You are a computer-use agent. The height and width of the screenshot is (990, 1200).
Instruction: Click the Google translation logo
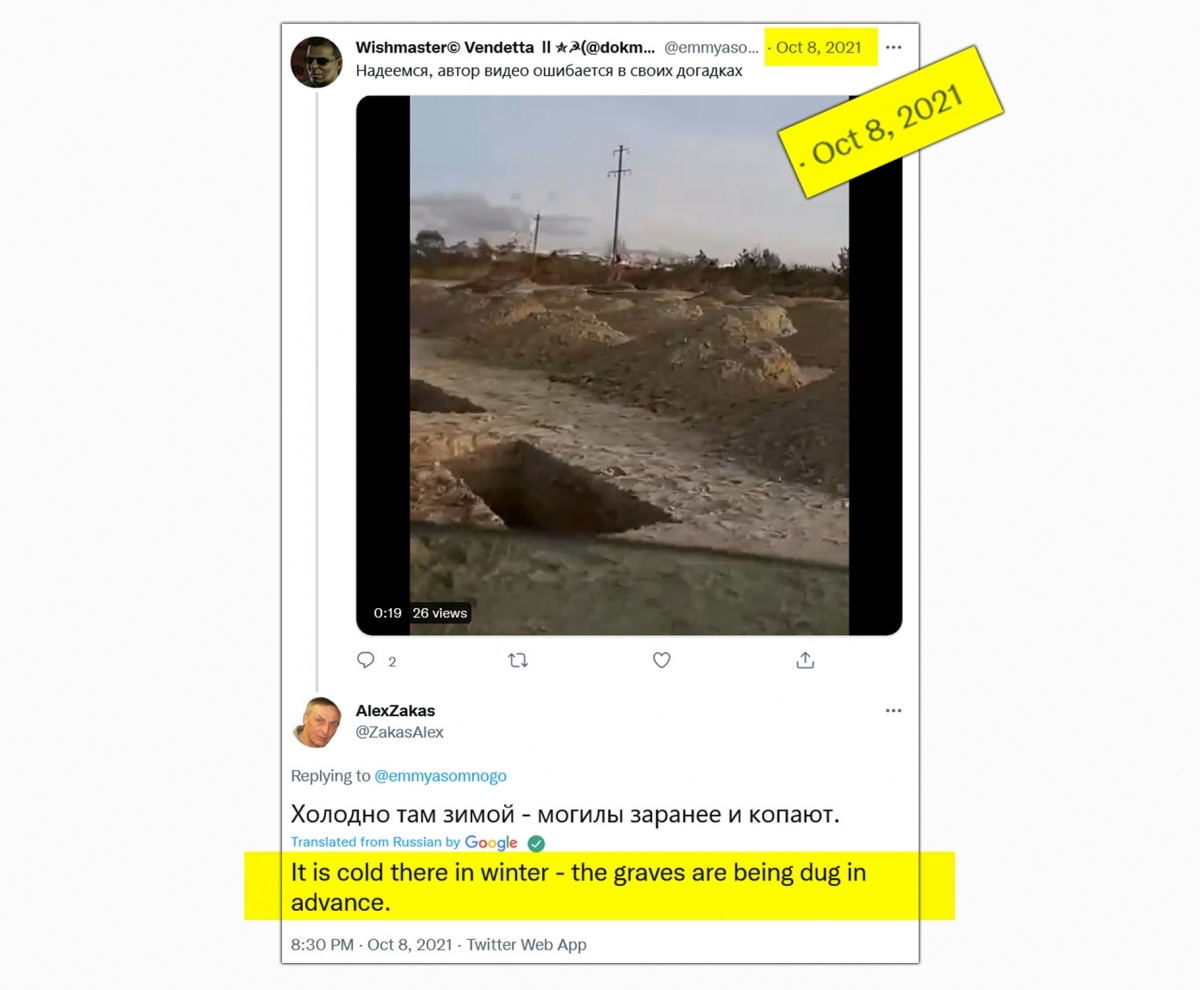pyautogui.click(x=491, y=842)
